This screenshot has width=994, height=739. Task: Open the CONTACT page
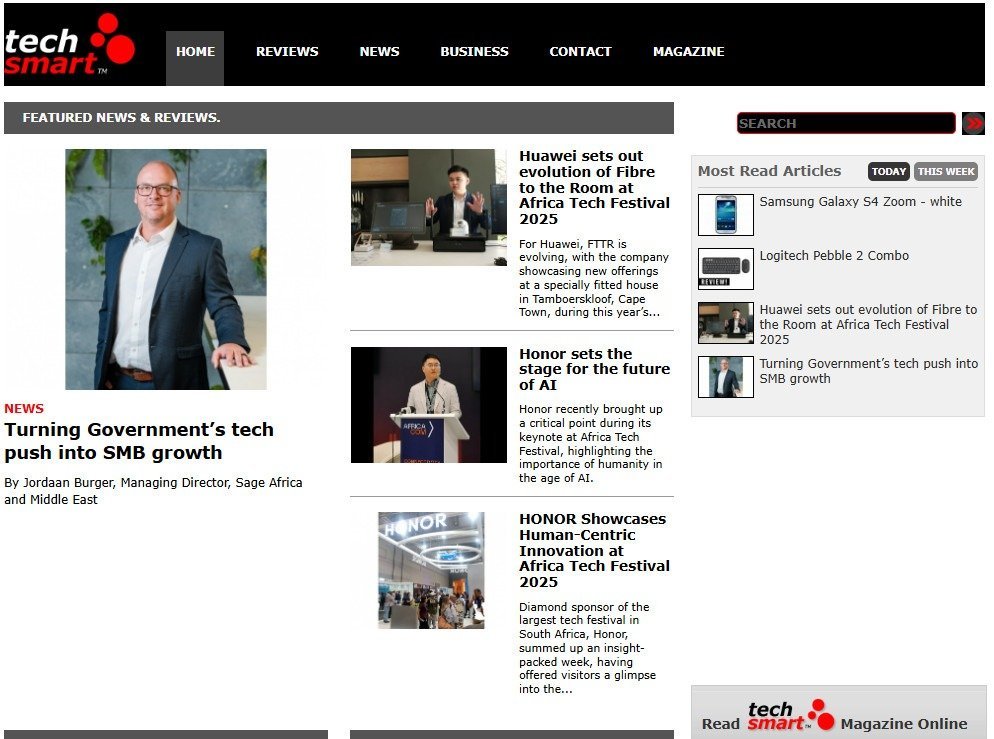[580, 51]
